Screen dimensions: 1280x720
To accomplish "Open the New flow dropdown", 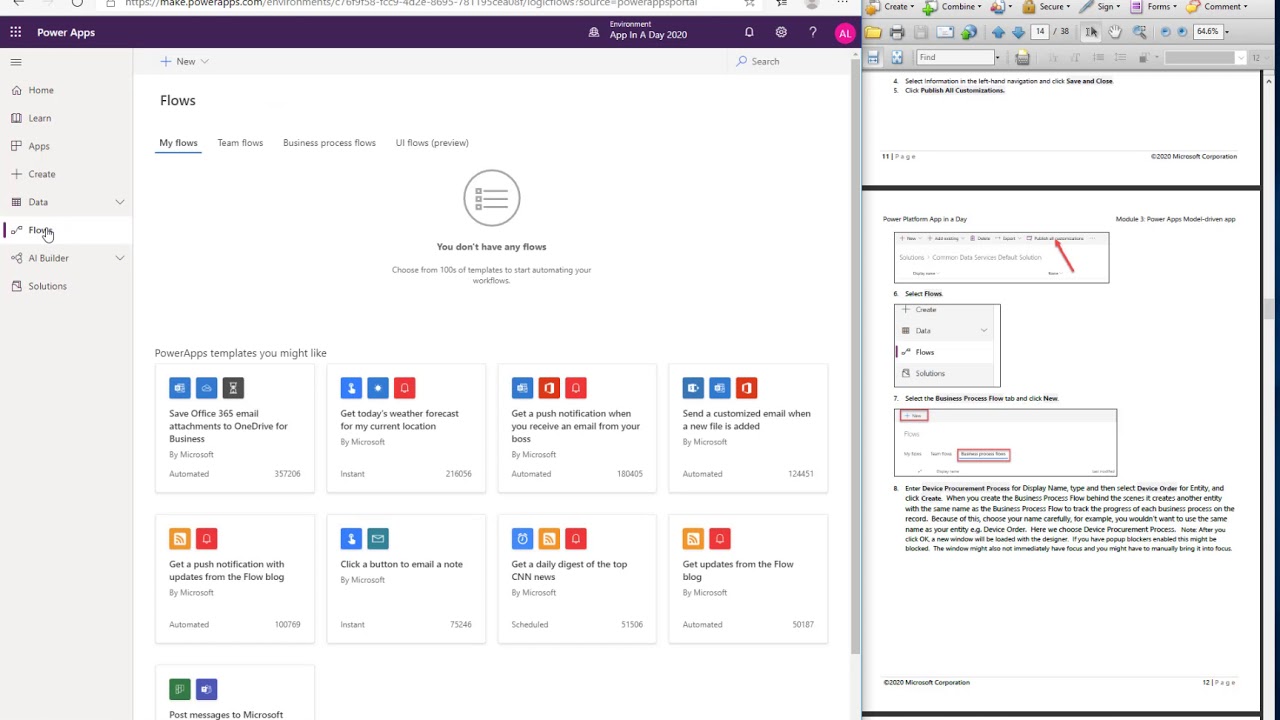I will point(185,61).
